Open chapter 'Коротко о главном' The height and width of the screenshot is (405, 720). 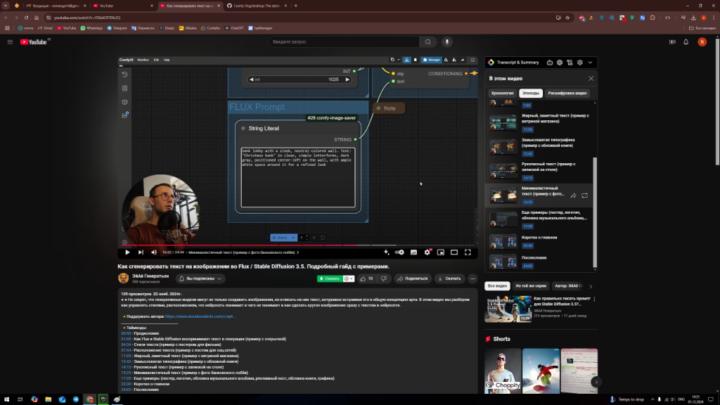point(540,242)
